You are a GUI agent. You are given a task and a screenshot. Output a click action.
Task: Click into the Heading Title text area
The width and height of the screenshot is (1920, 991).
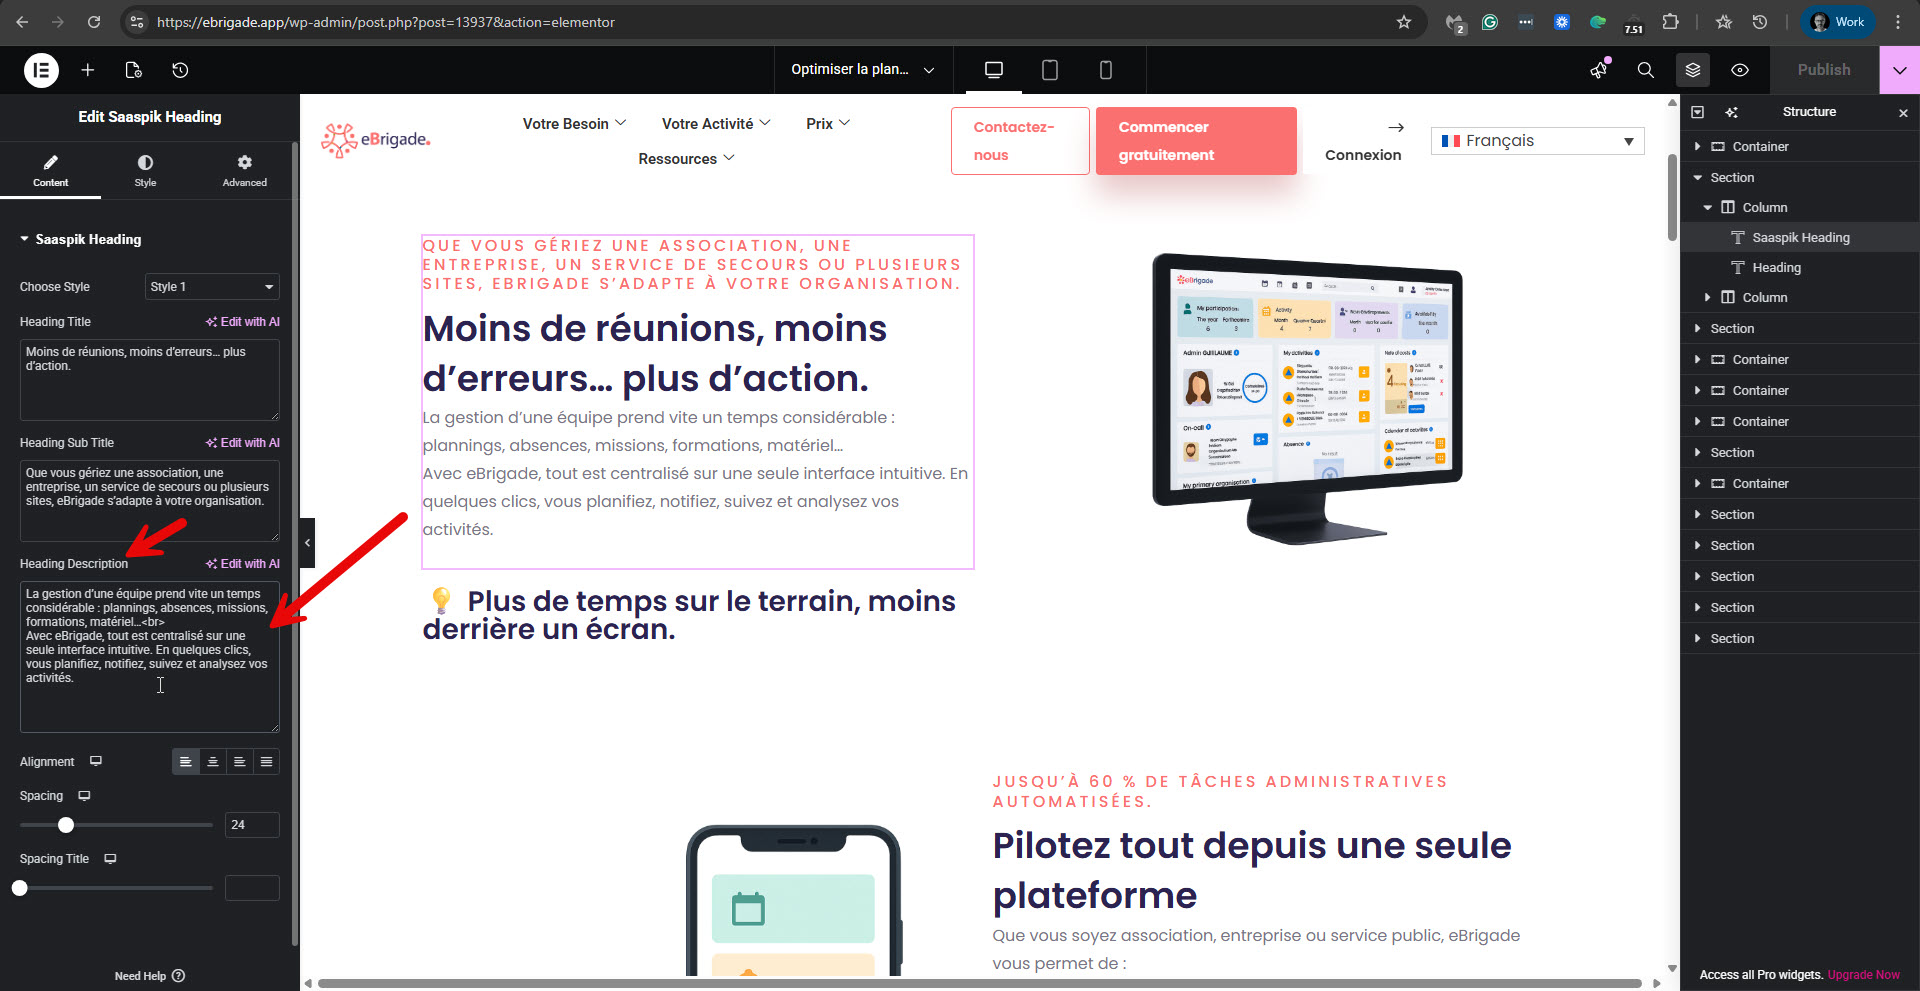point(150,380)
